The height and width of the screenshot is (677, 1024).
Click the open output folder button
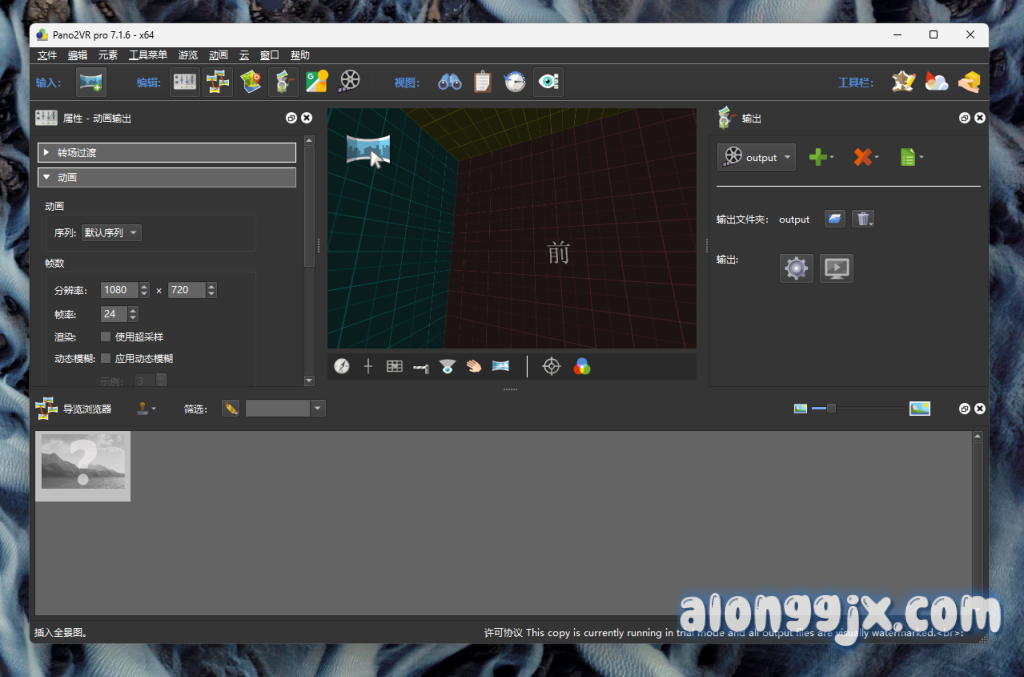tap(835, 219)
